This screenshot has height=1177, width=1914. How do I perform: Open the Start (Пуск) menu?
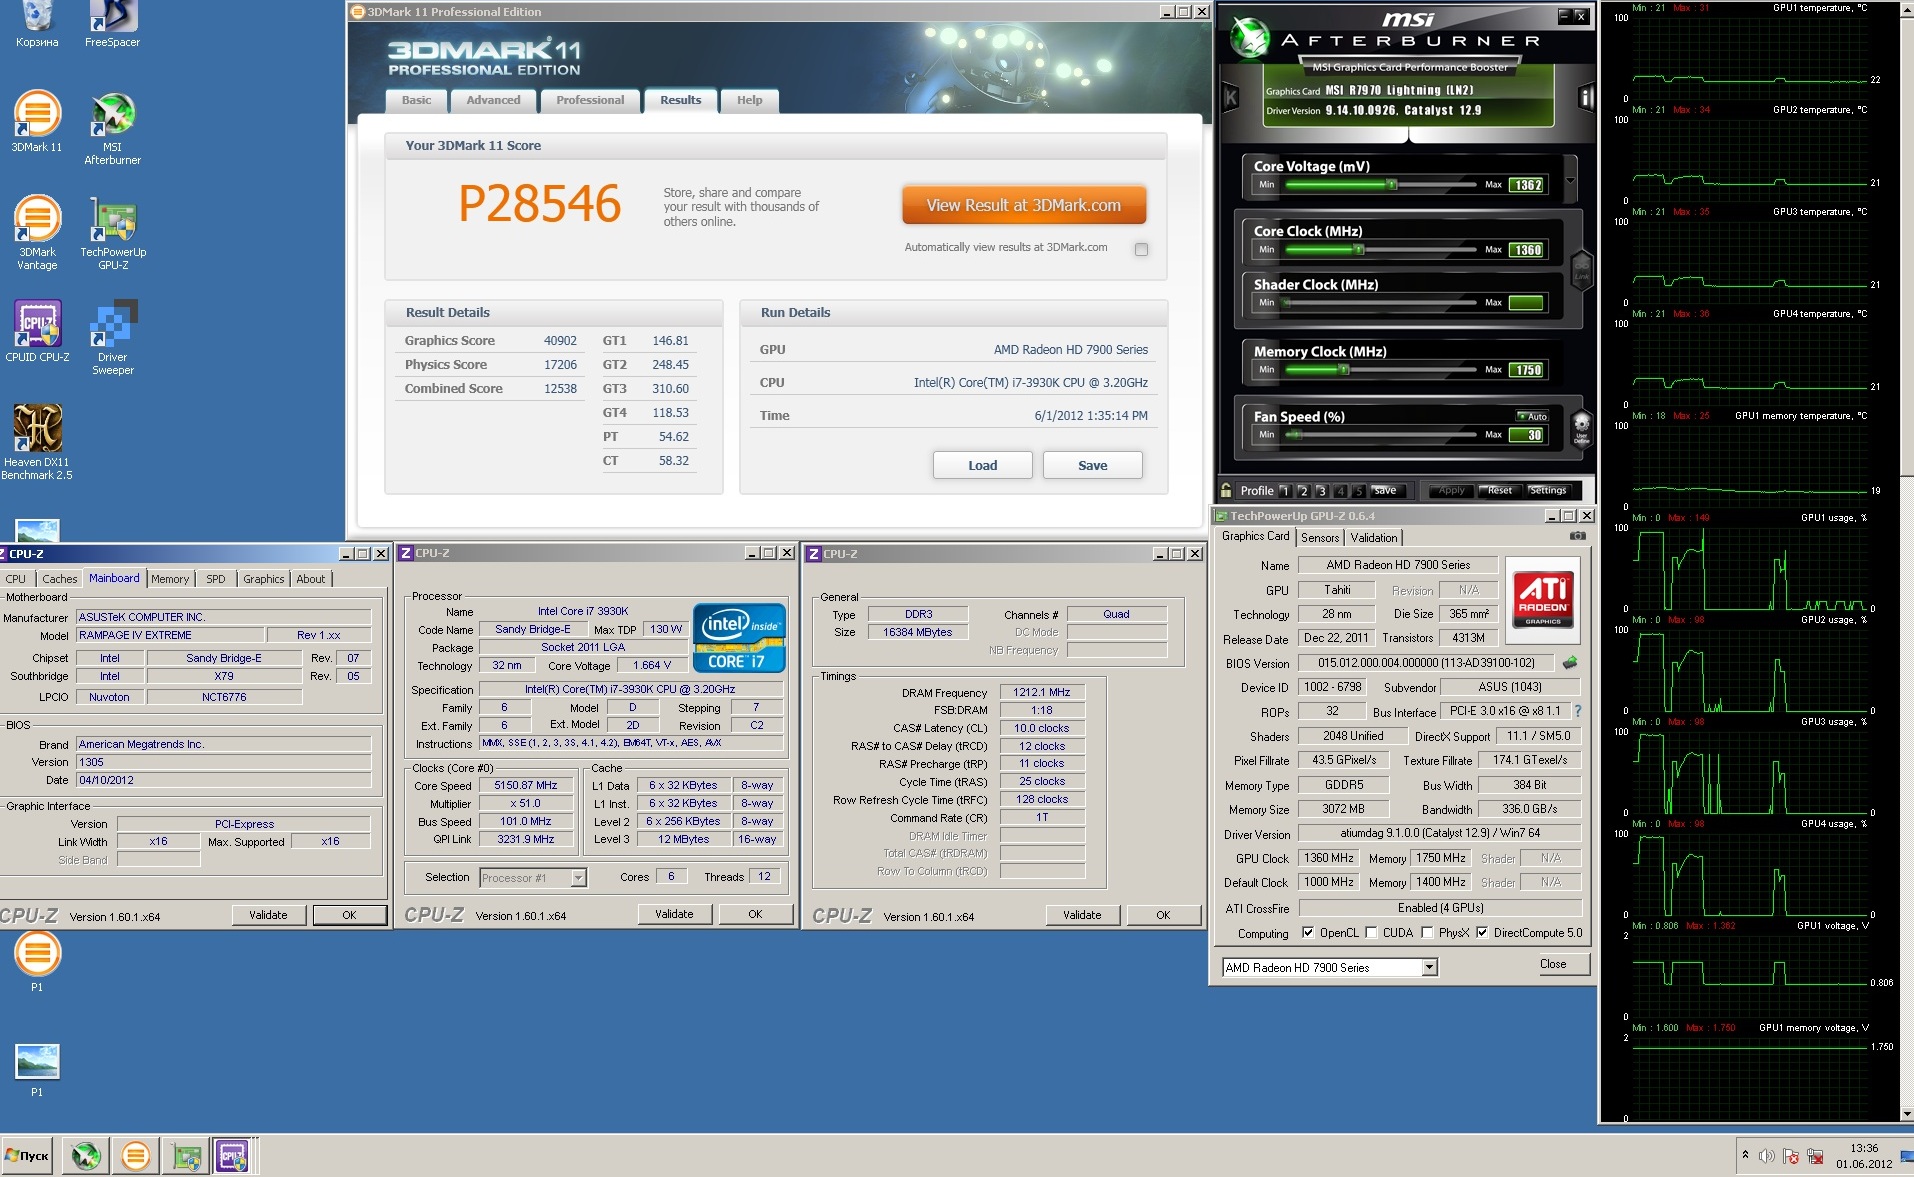[27, 1156]
